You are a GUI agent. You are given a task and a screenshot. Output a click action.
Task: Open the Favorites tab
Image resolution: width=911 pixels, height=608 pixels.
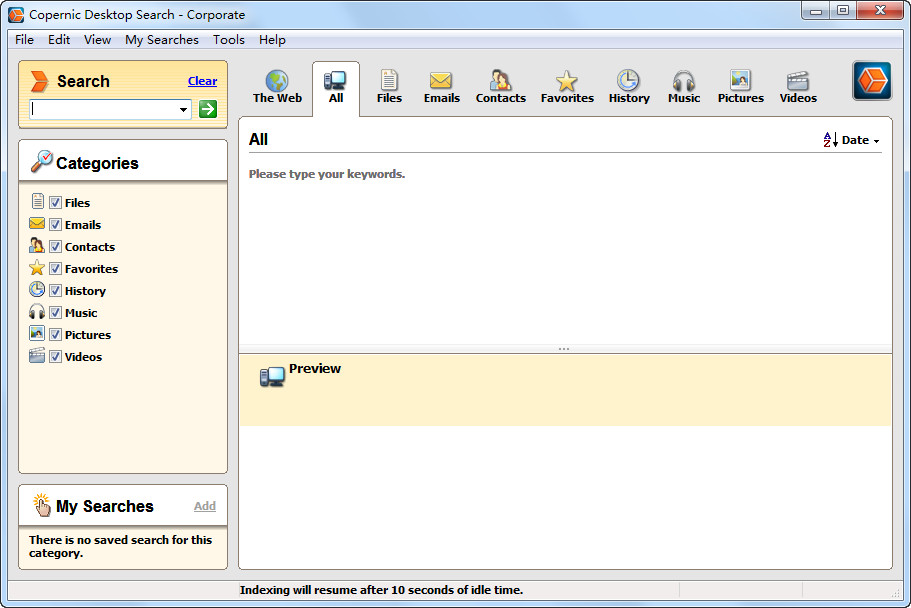pos(567,88)
